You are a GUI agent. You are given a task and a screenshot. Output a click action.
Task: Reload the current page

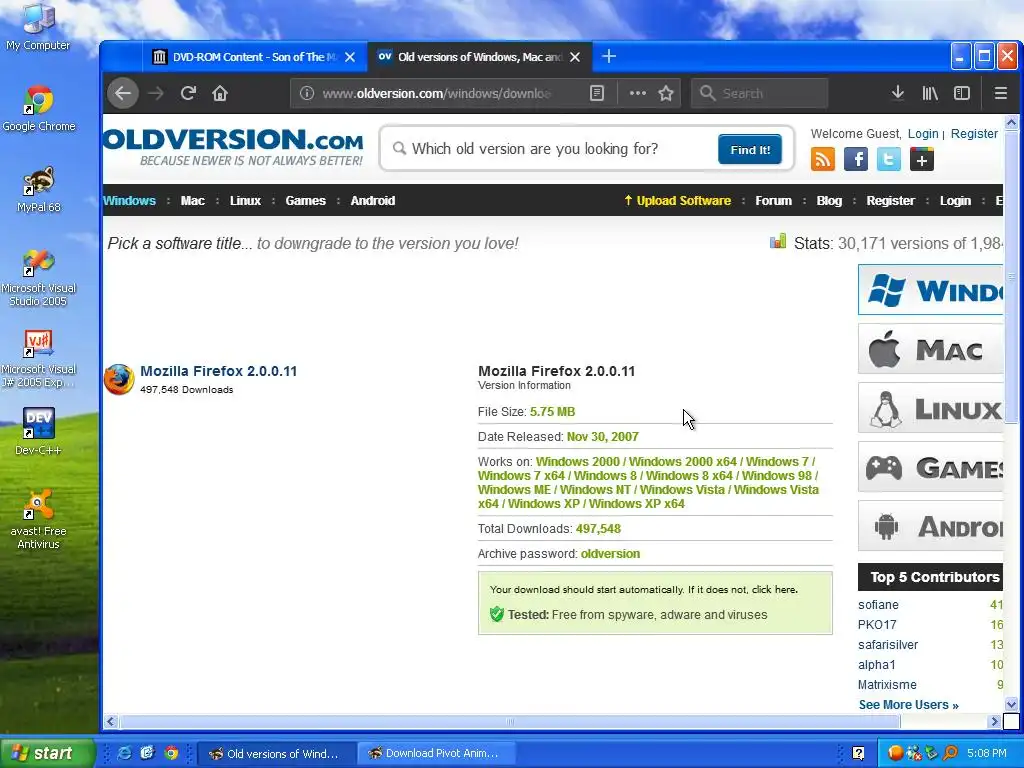click(188, 93)
